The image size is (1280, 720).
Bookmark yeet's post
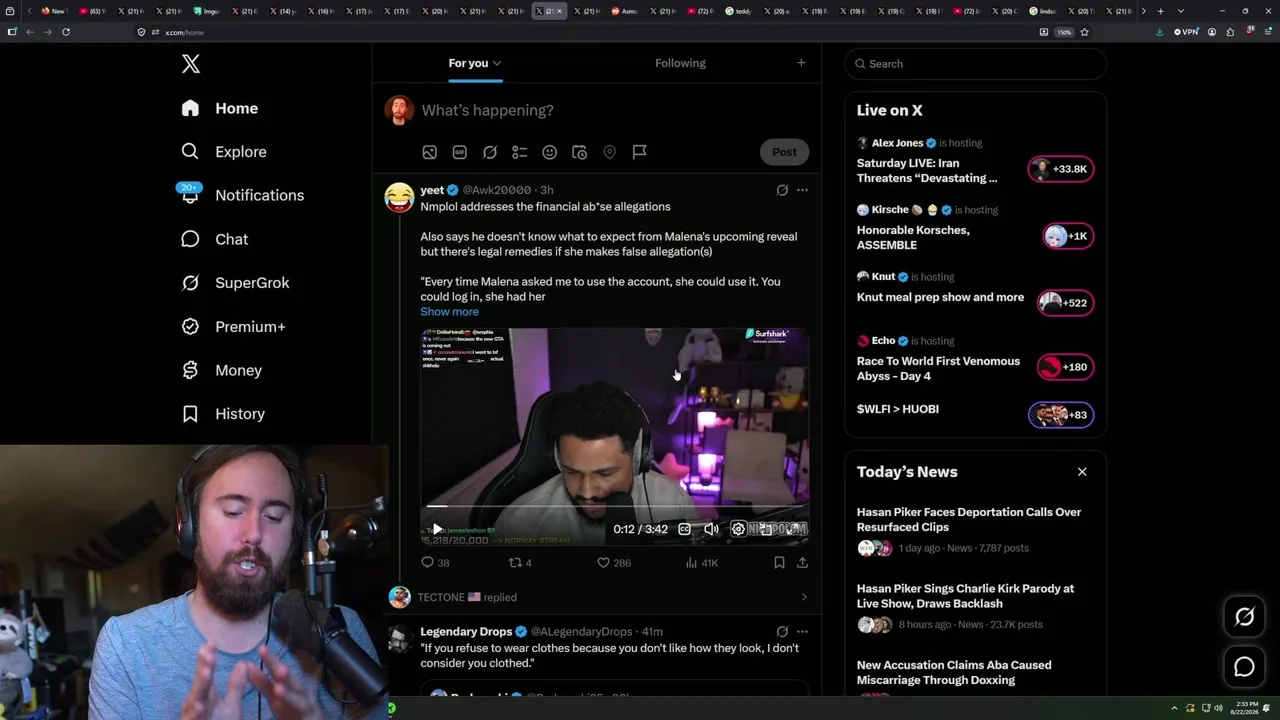[x=779, y=563]
